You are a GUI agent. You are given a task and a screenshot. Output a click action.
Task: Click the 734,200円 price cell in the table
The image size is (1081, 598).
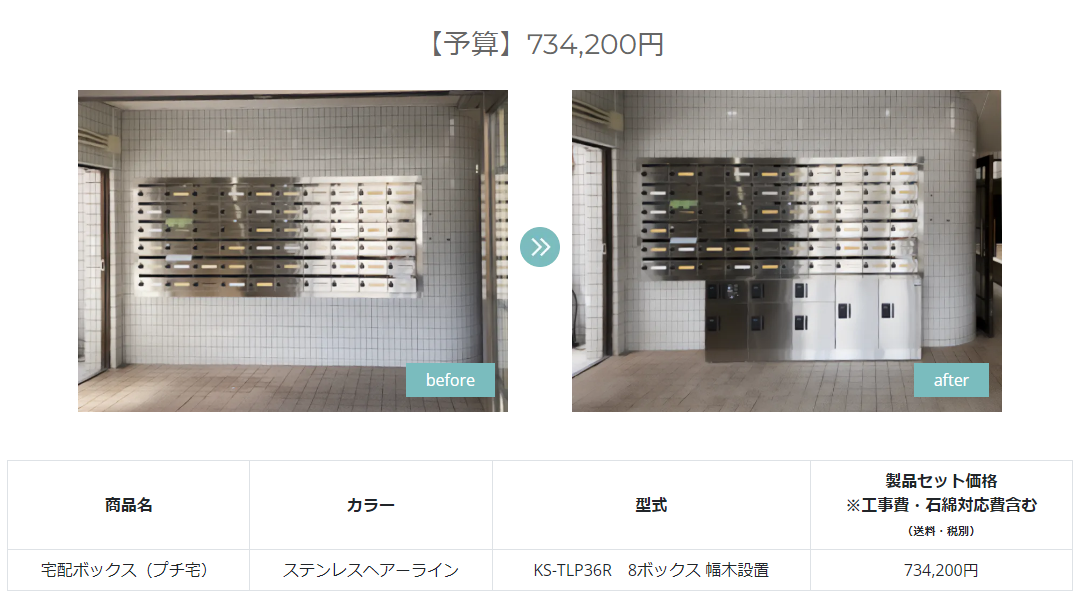(x=941, y=570)
